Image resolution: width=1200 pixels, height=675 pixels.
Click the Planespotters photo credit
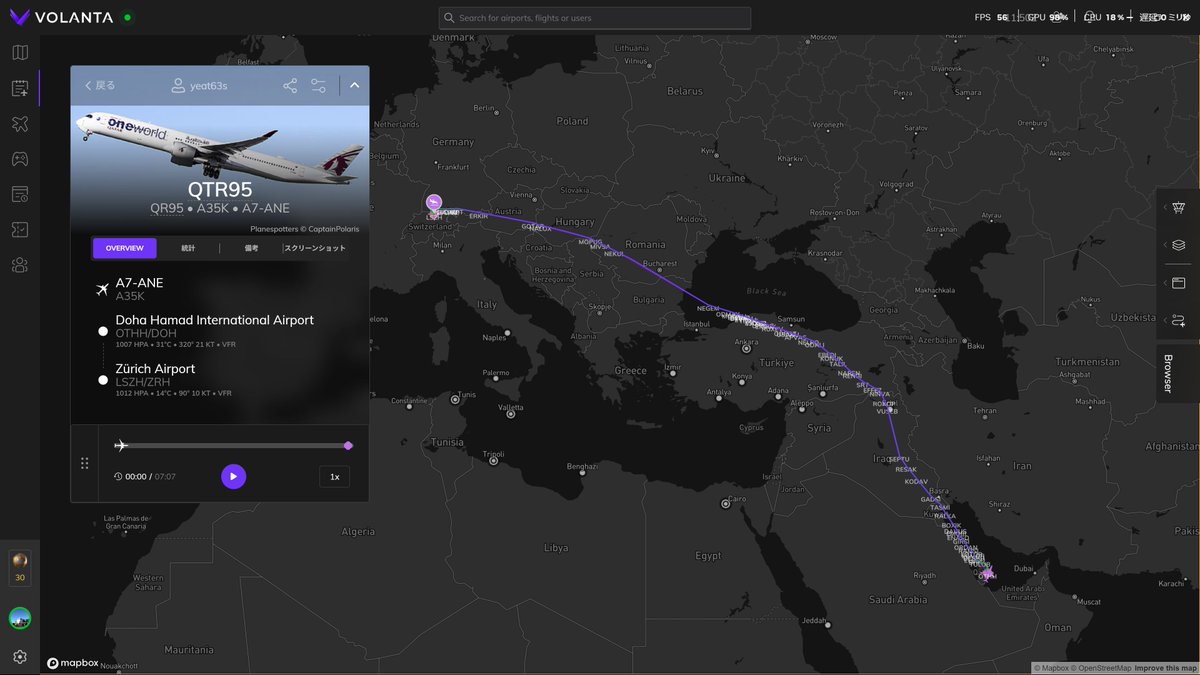pyautogui.click(x=303, y=228)
